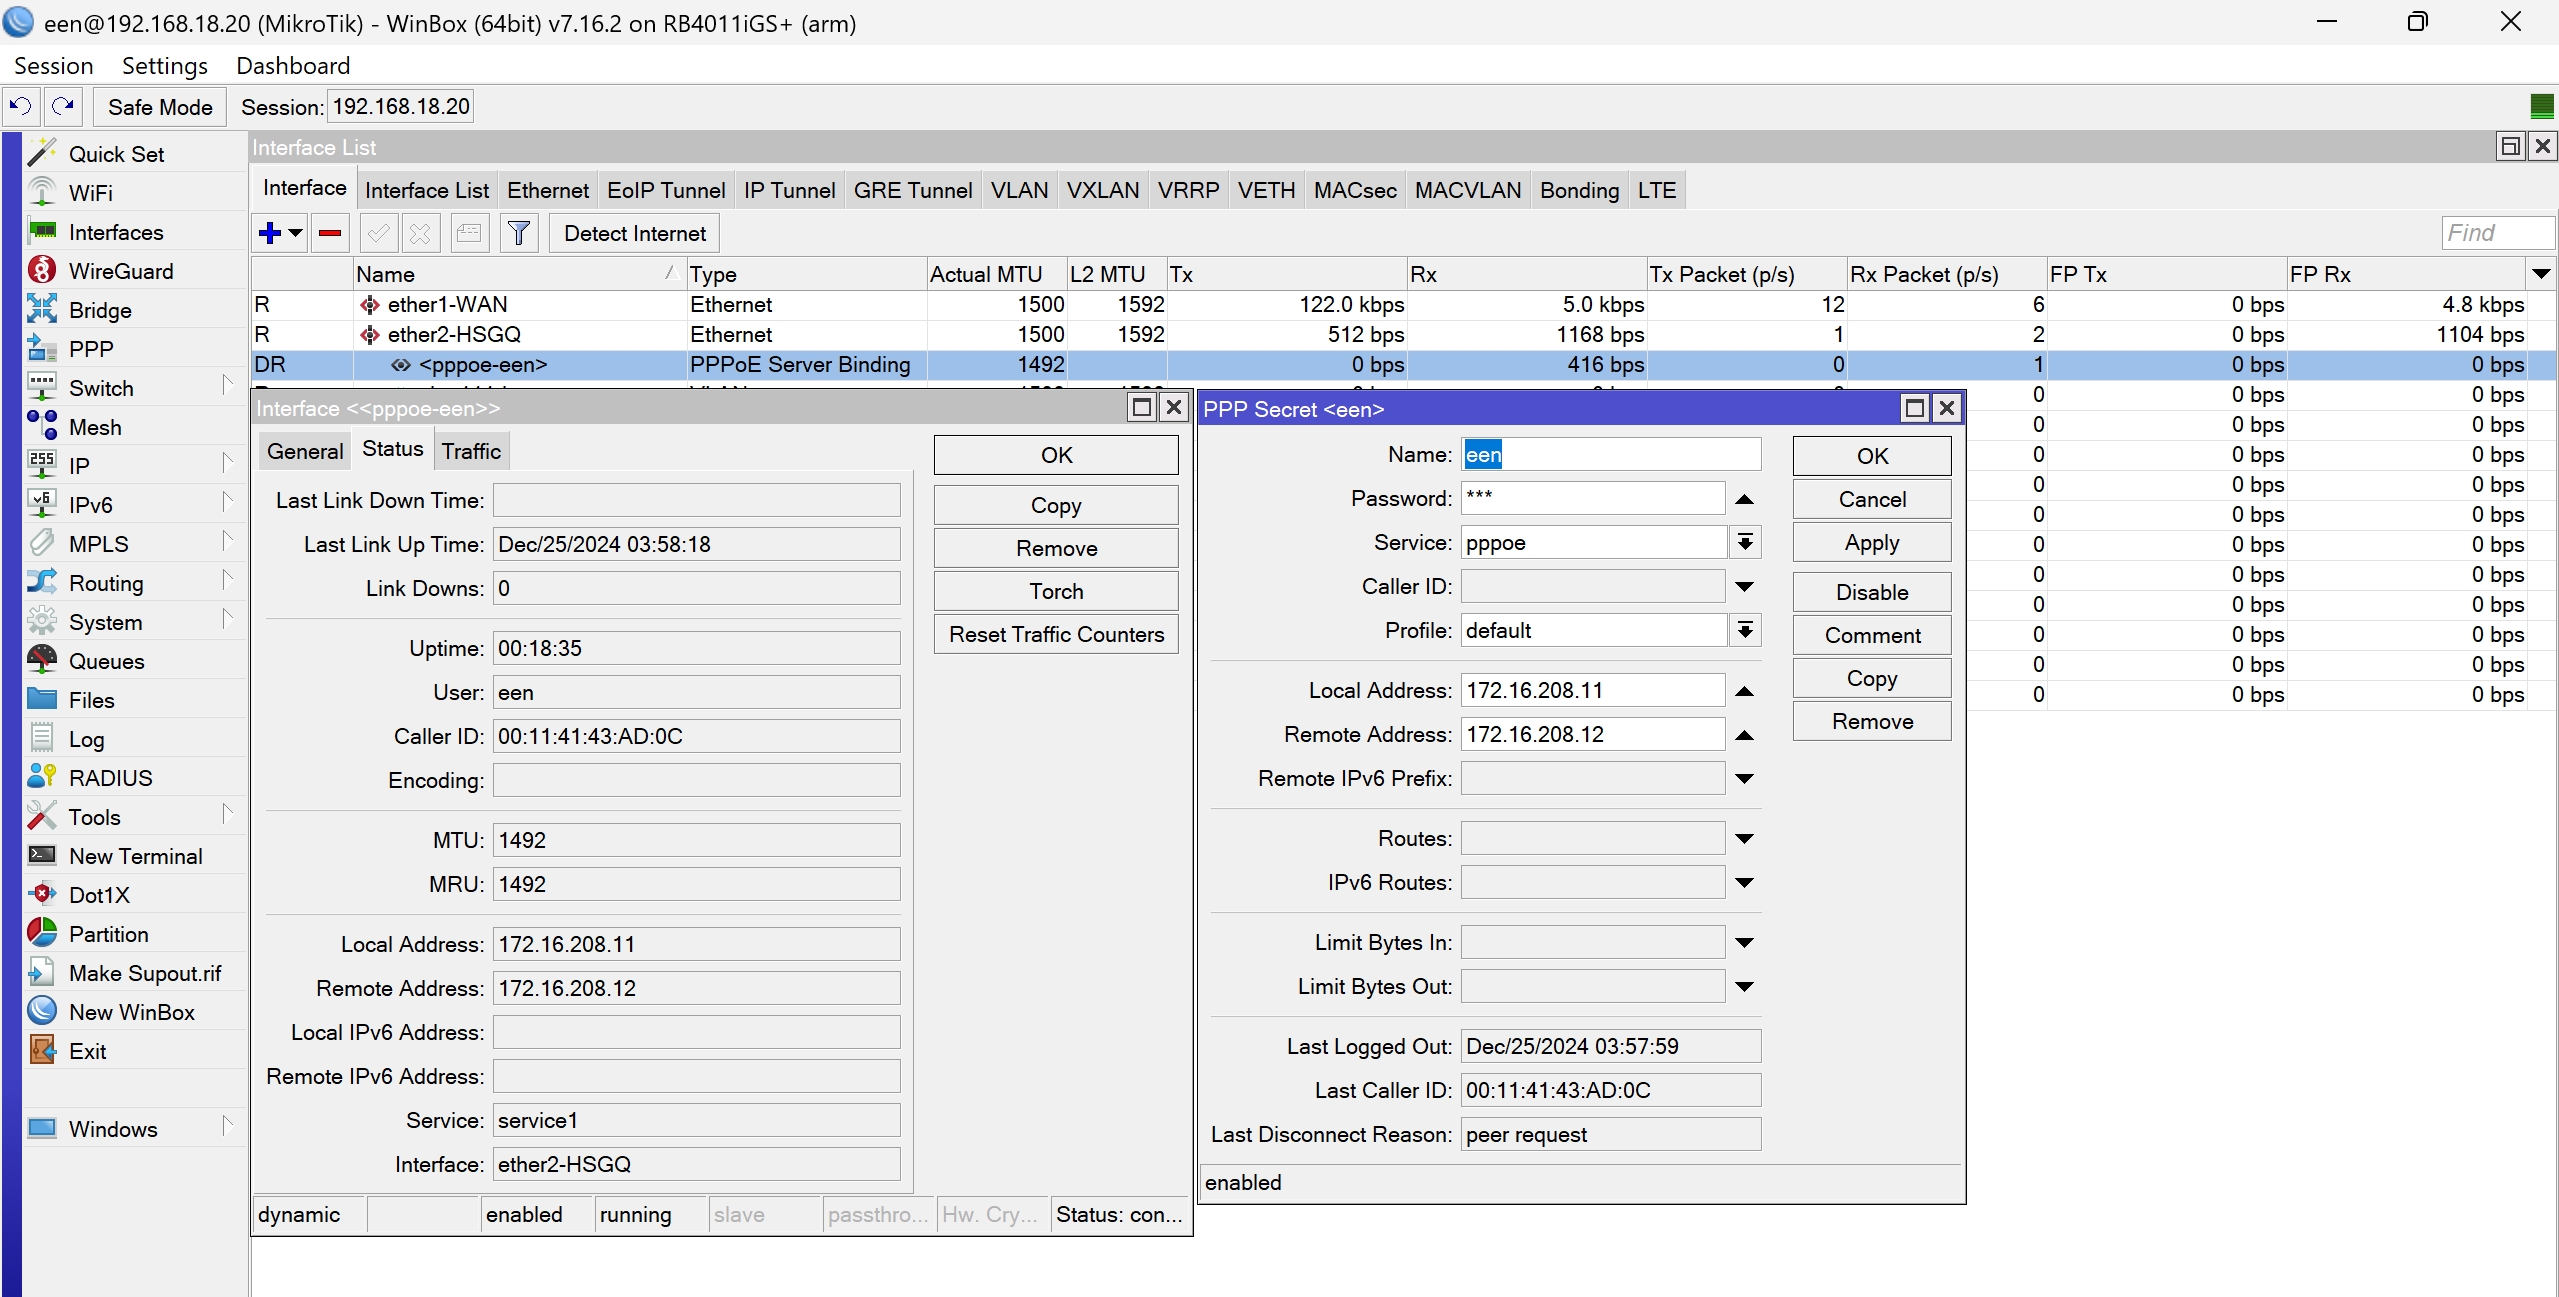
Task: Open the Queues sidebar item
Action: click(x=106, y=661)
